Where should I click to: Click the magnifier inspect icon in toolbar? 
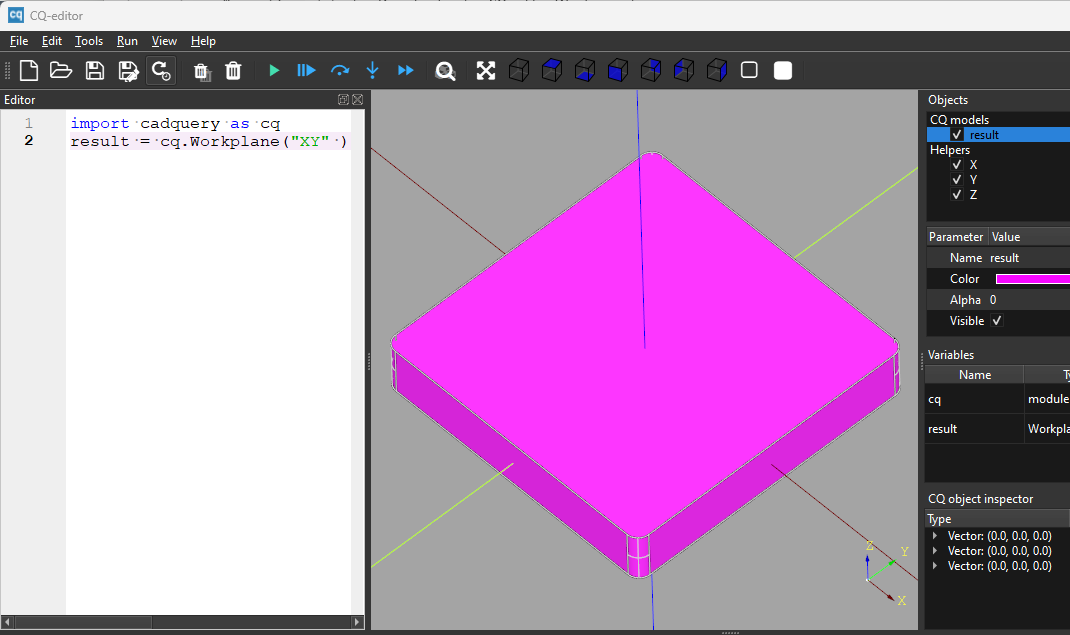pyautogui.click(x=445, y=70)
